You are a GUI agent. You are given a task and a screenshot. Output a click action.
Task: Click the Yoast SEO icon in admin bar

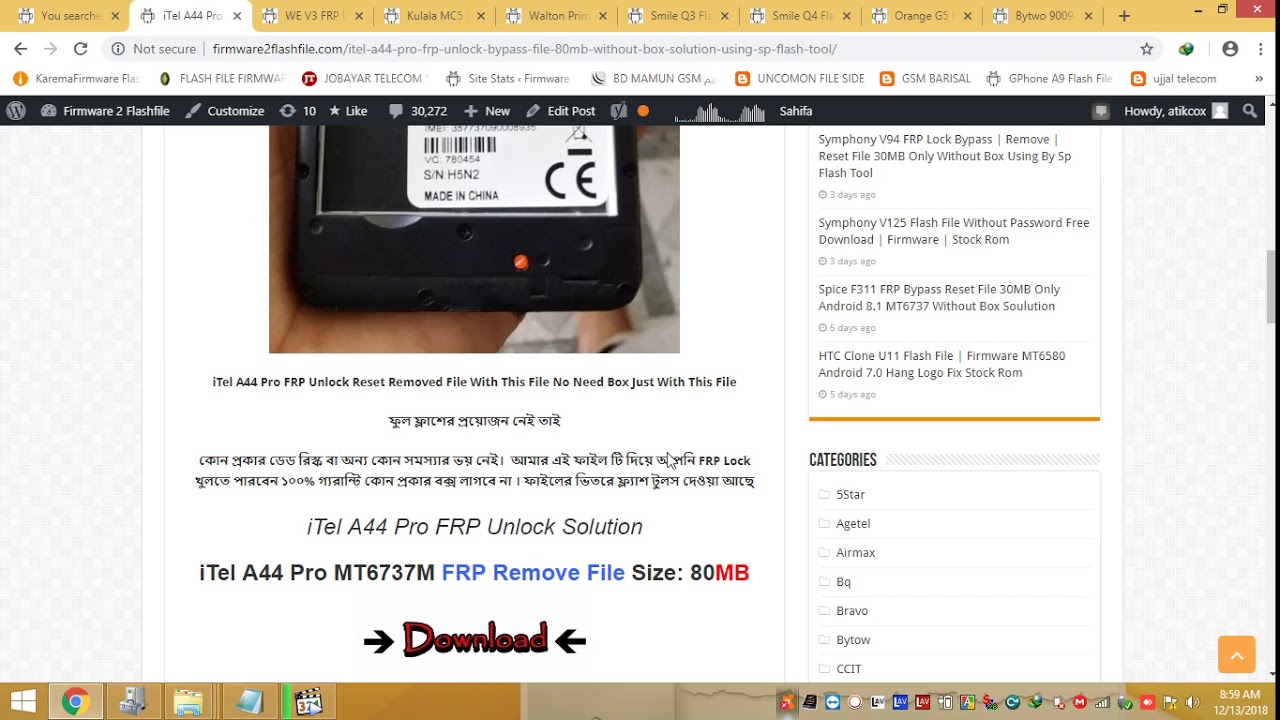619,111
